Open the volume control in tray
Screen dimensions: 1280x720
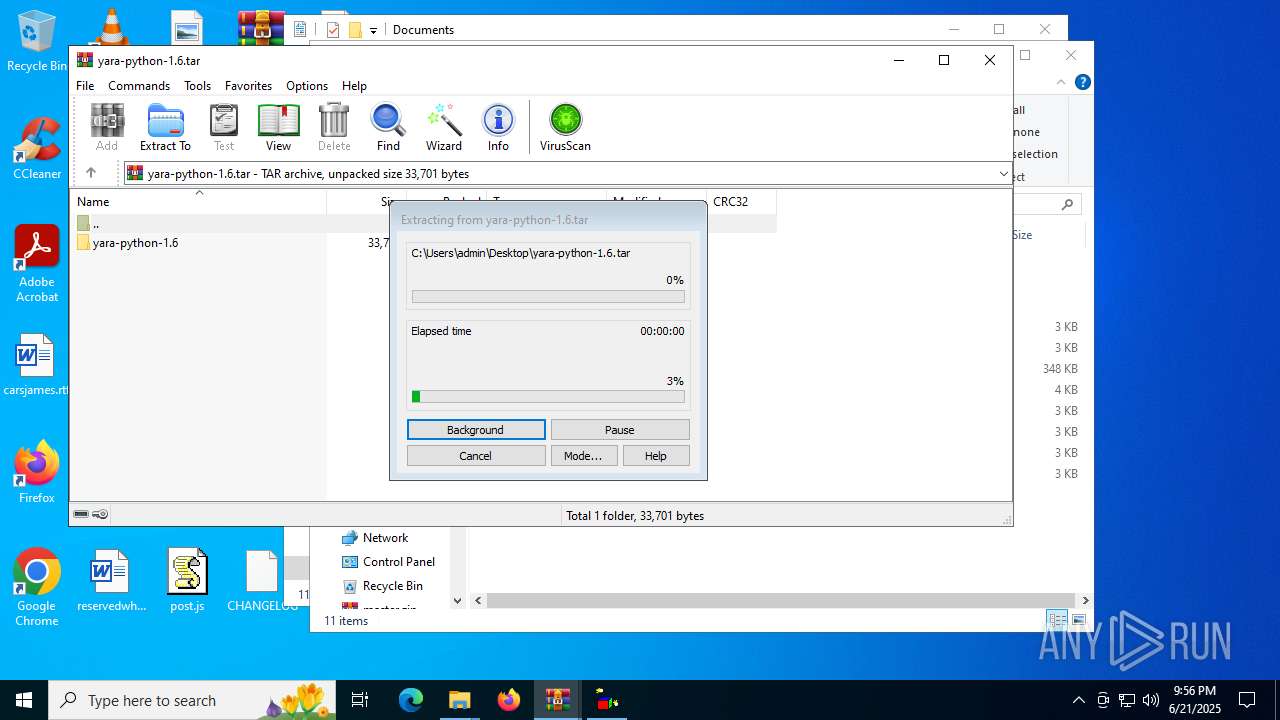[x=1151, y=700]
